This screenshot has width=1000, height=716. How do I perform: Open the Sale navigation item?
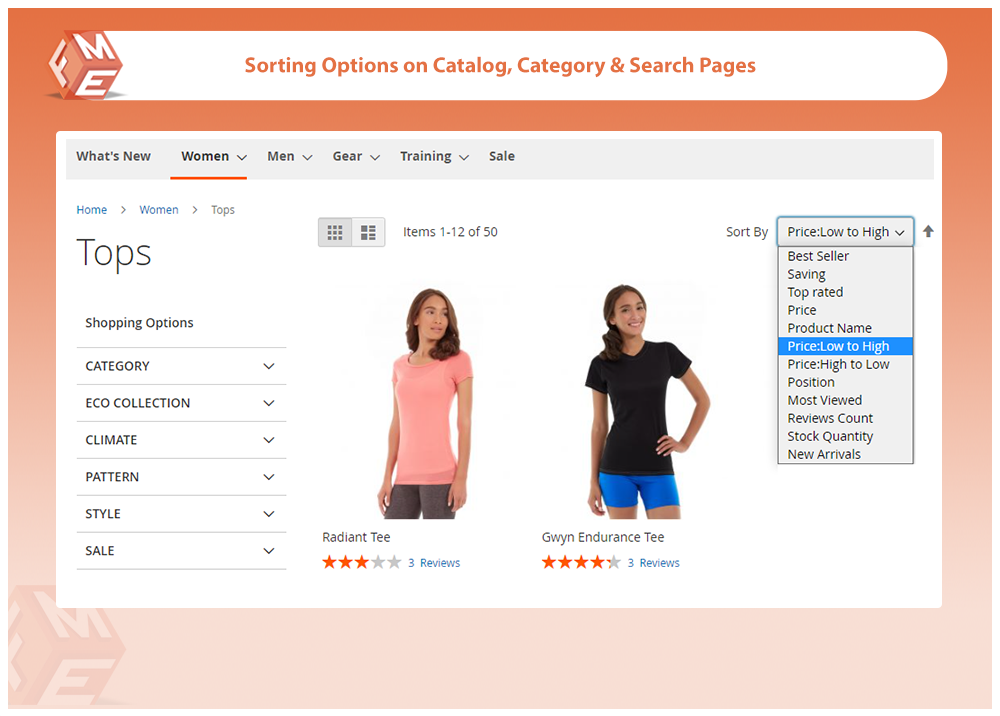[502, 156]
